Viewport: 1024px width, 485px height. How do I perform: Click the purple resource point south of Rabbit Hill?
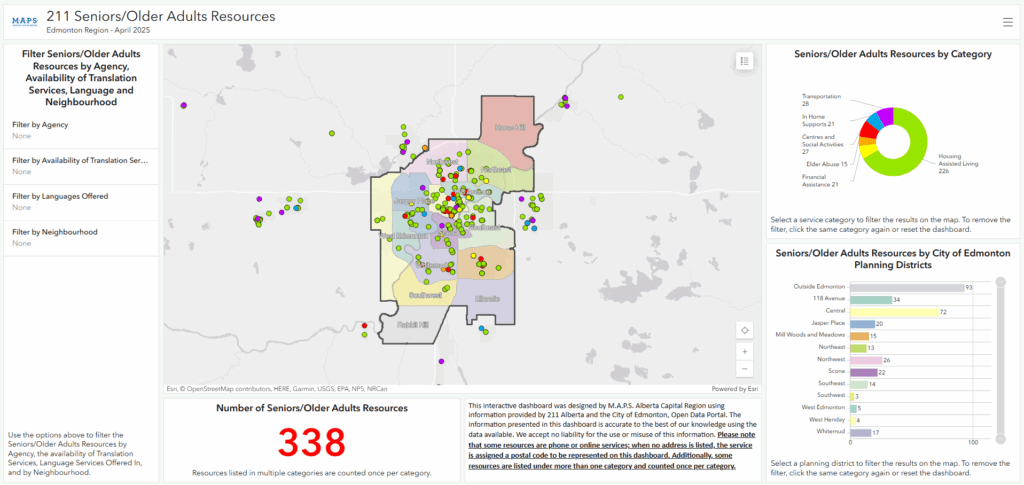[x=441, y=361]
